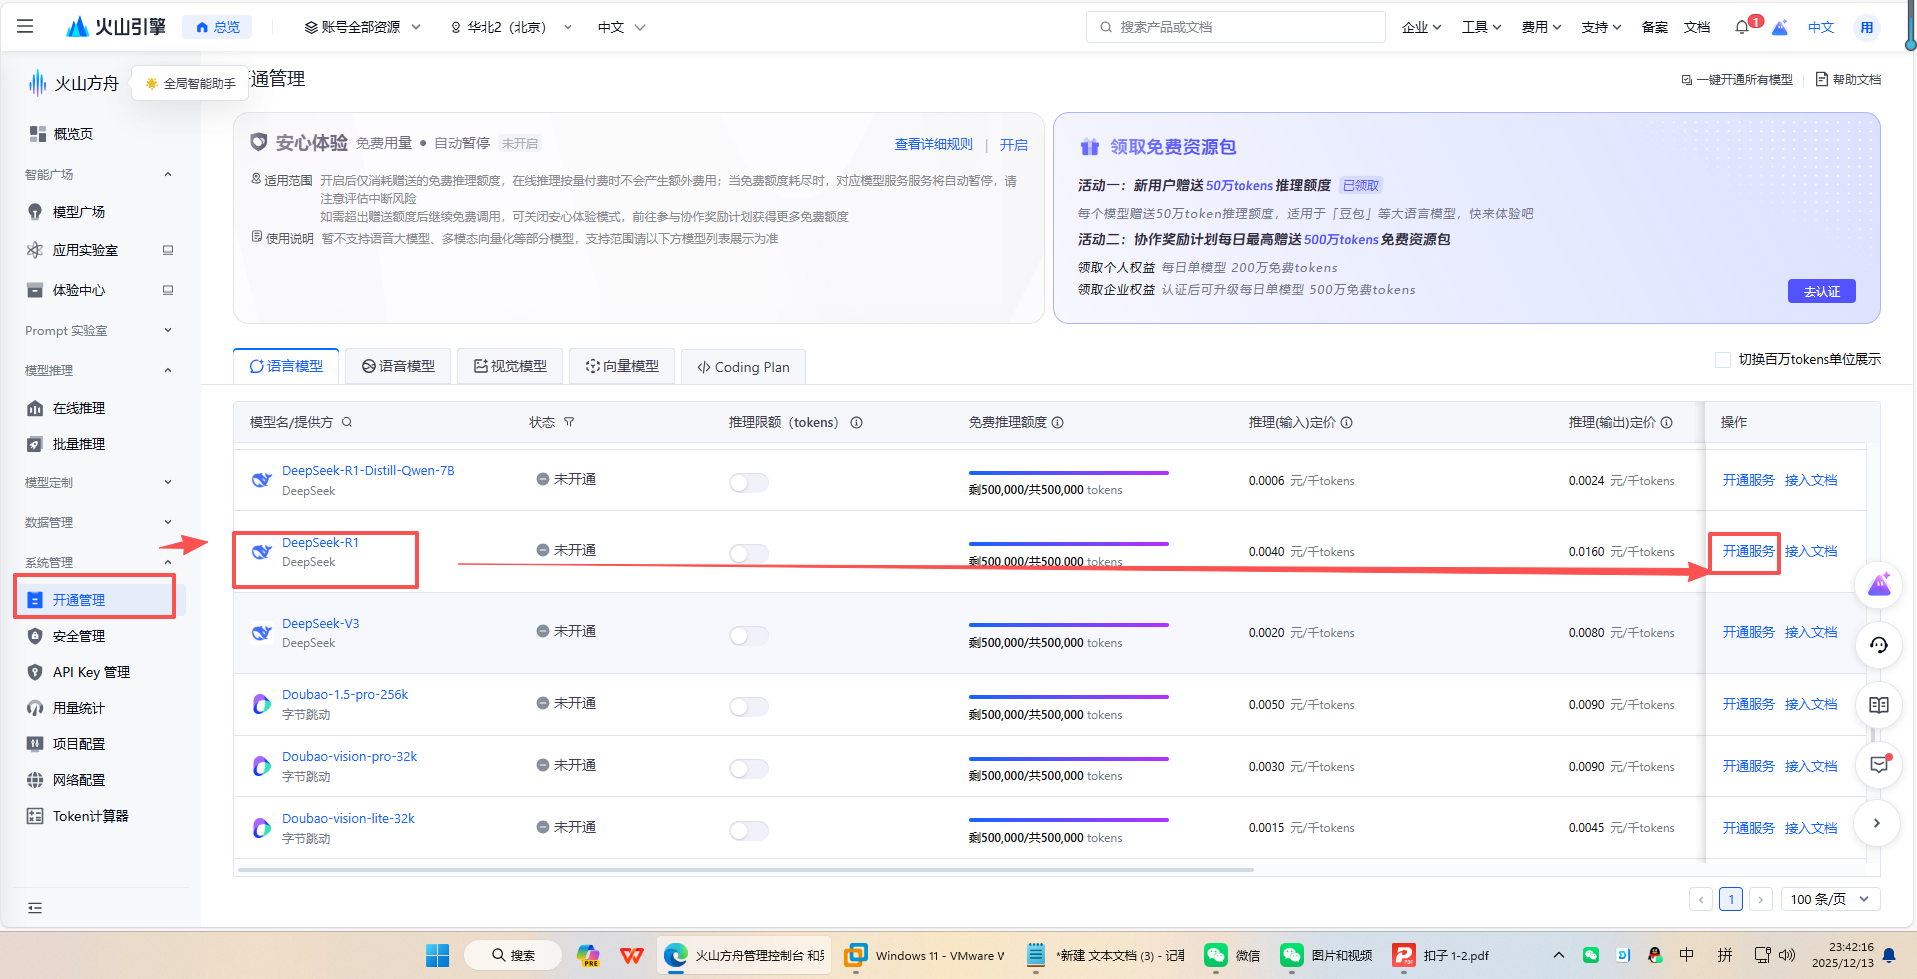The height and width of the screenshot is (979, 1917).
Task: Open 用量统计 in the sidebar
Action: click(80, 708)
